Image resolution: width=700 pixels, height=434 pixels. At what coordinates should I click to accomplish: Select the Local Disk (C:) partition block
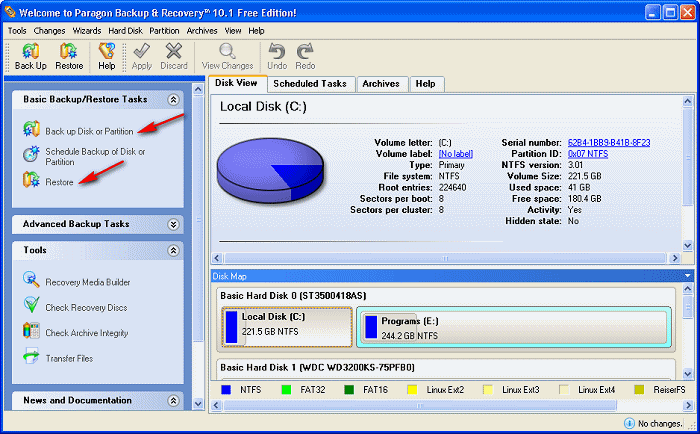tap(287, 327)
